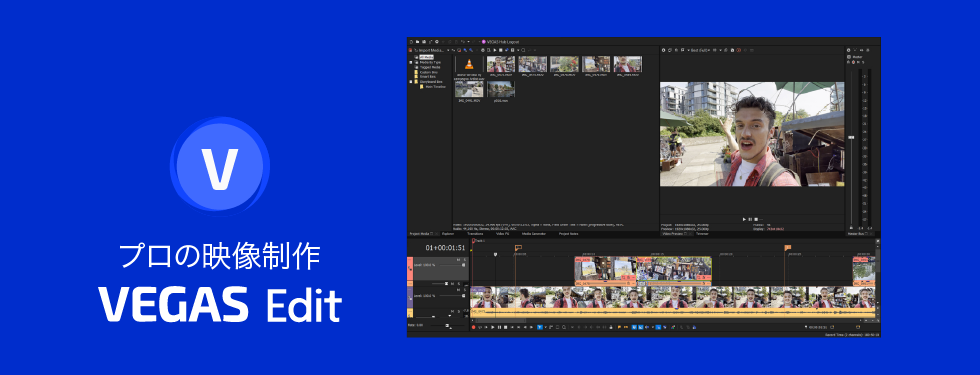Image resolution: width=980 pixels, height=375 pixels.
Task: Open the Import Media dropdown arrow
Action: (448, 50)
